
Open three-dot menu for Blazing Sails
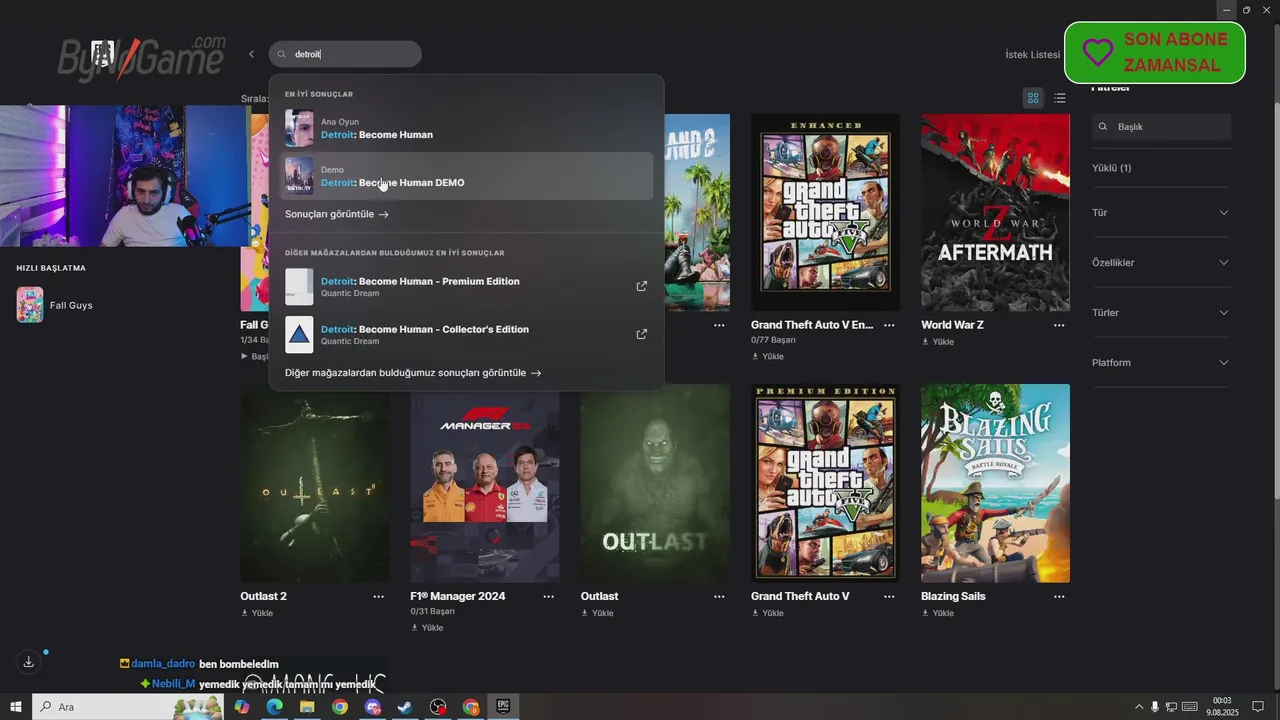pyautogui.click(x=1059, y=596)
